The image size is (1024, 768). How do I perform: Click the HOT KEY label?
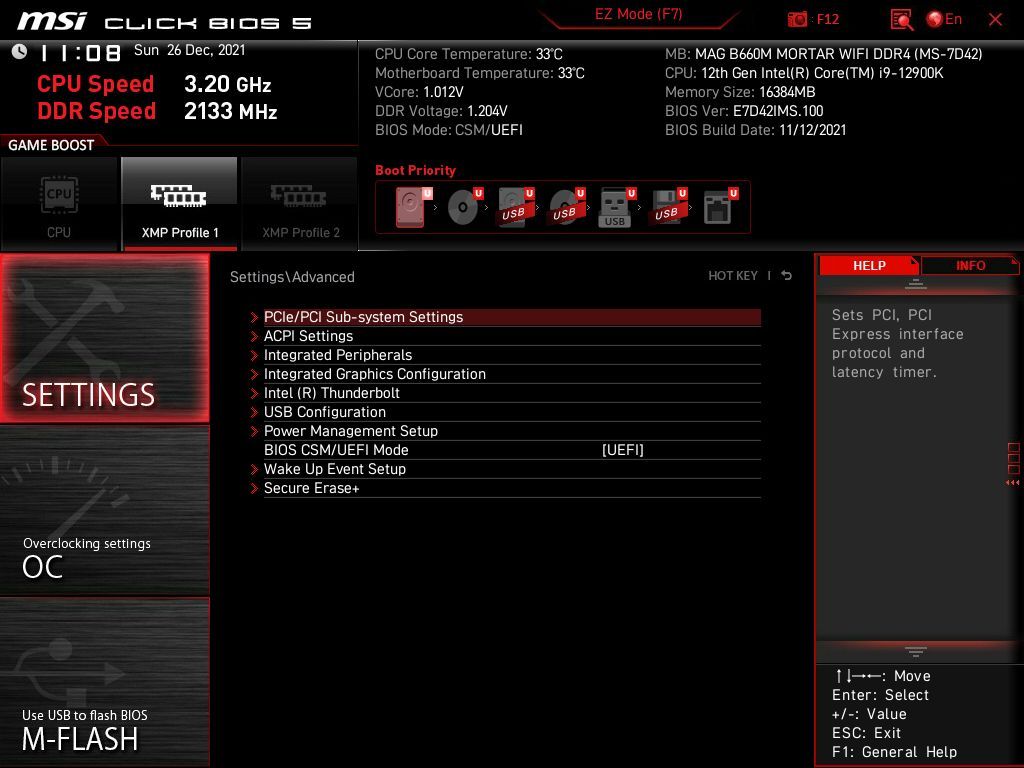732,276
